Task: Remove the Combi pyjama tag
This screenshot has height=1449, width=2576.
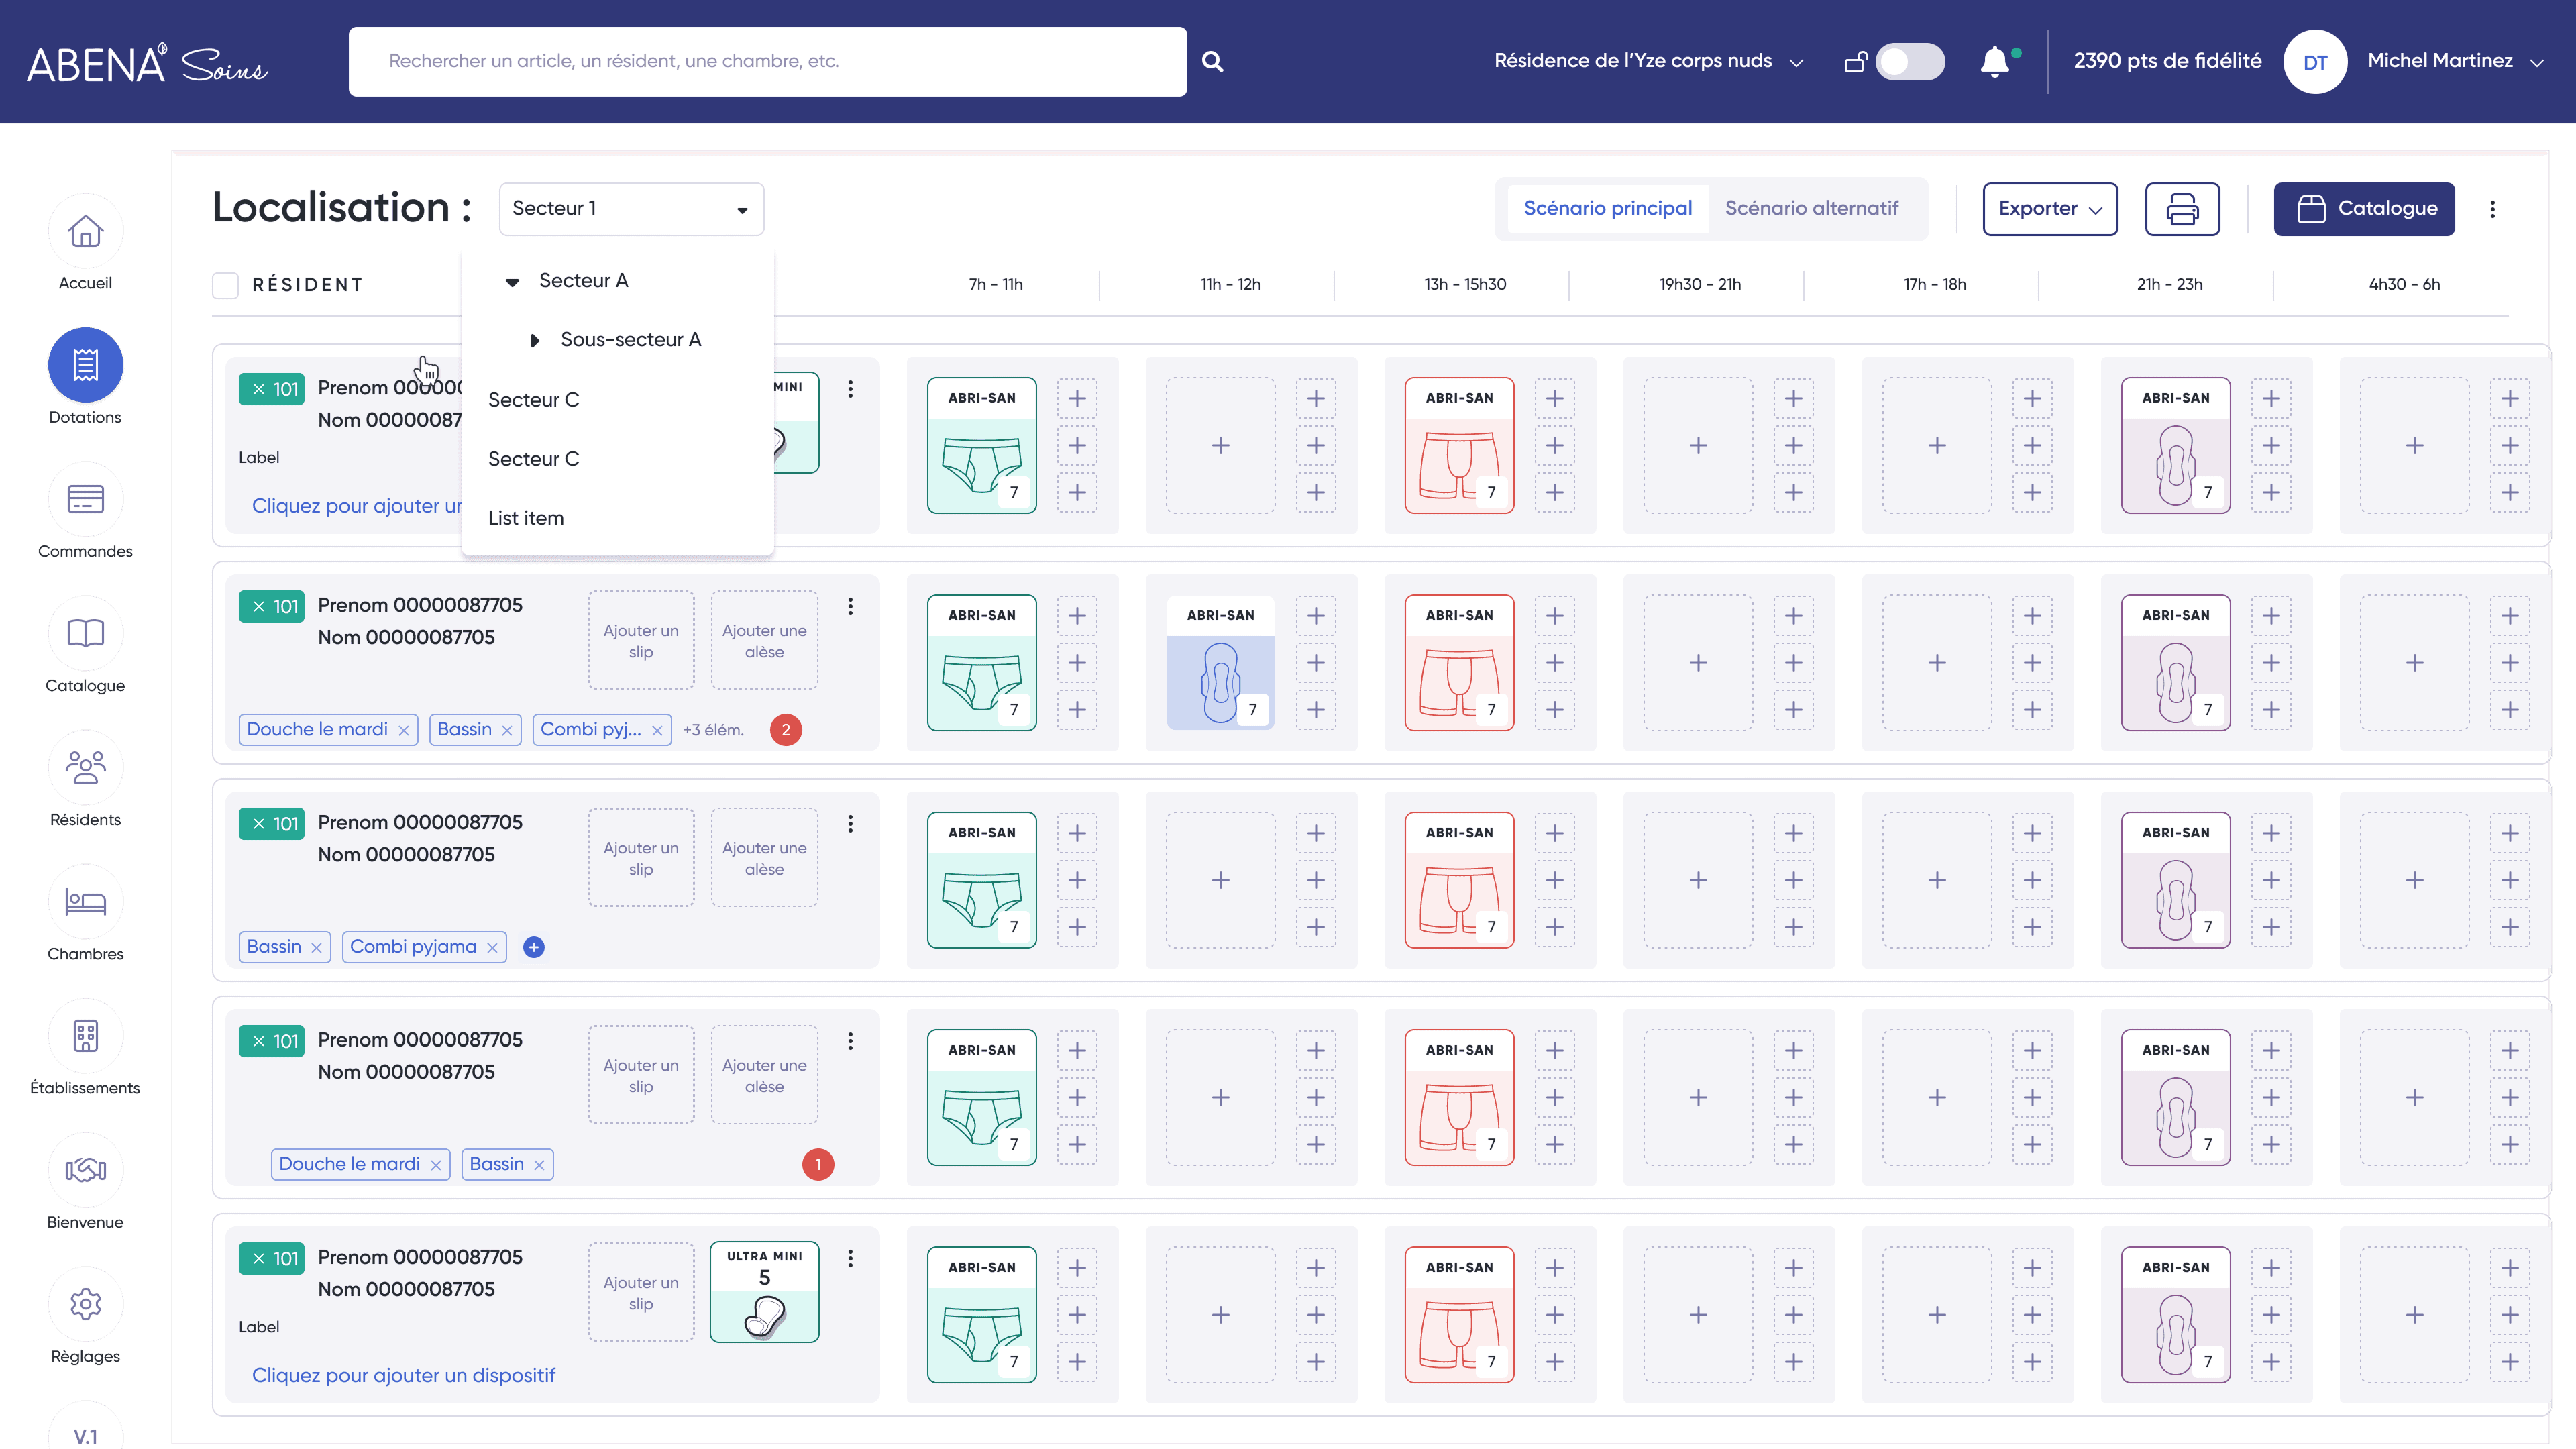Action: 492,948
